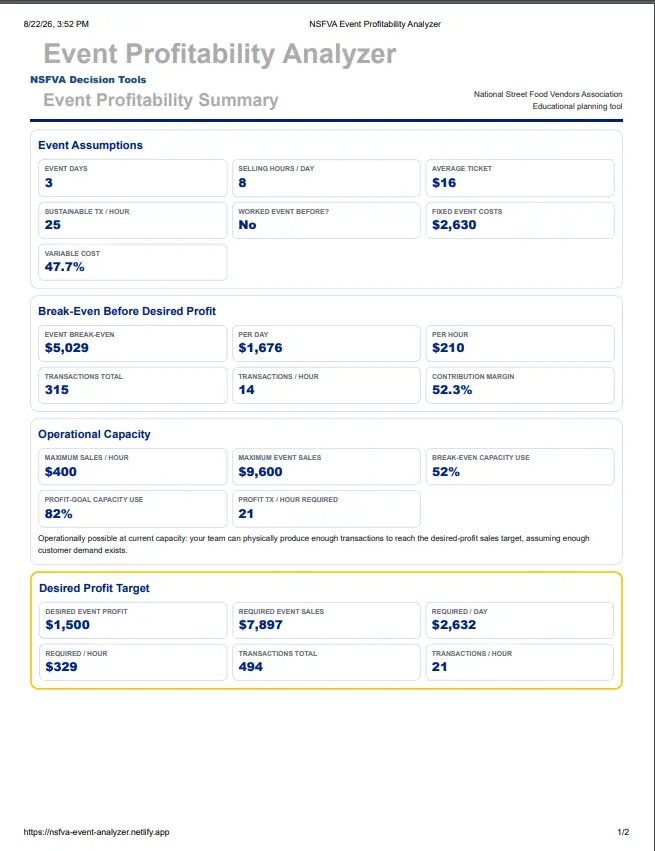
Task: Click the Maximum Sales / Hour $400 card
Action: click(x=133, y=467)
